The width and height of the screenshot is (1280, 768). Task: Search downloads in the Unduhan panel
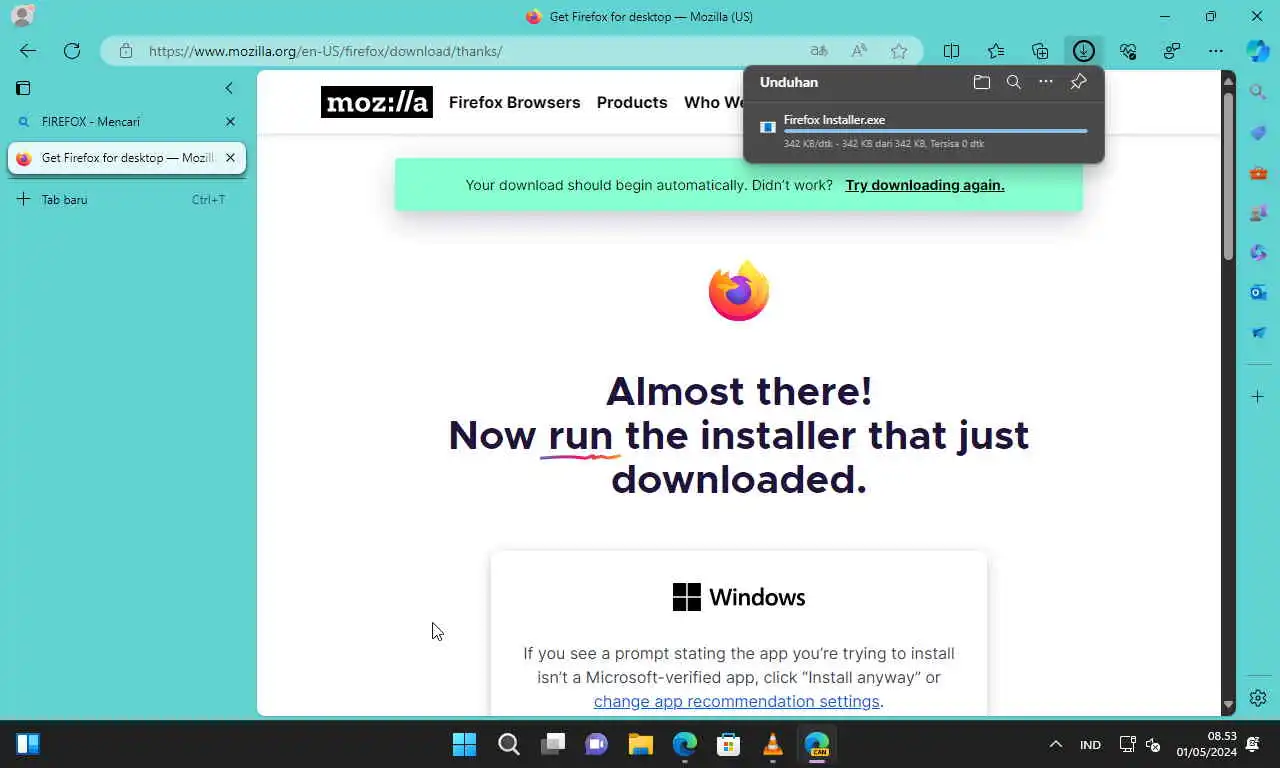[x=1014, y=82]
